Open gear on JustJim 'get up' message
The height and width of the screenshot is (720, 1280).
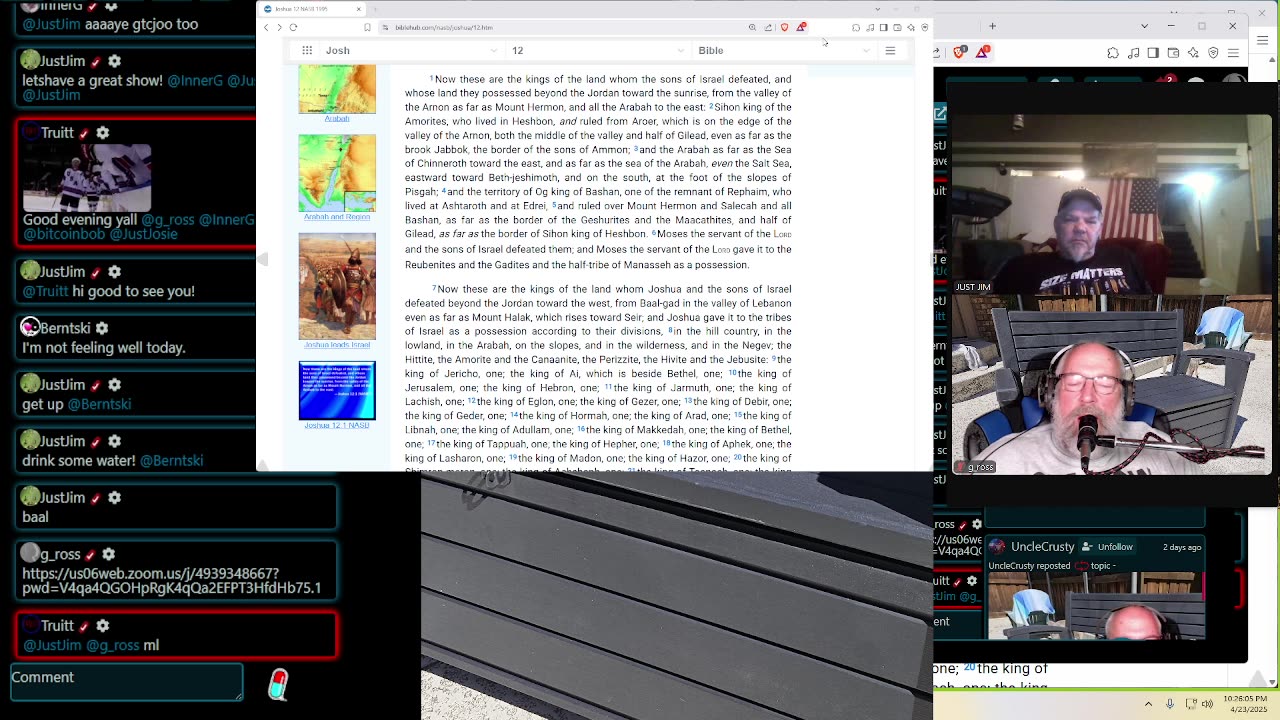(114, 385)
